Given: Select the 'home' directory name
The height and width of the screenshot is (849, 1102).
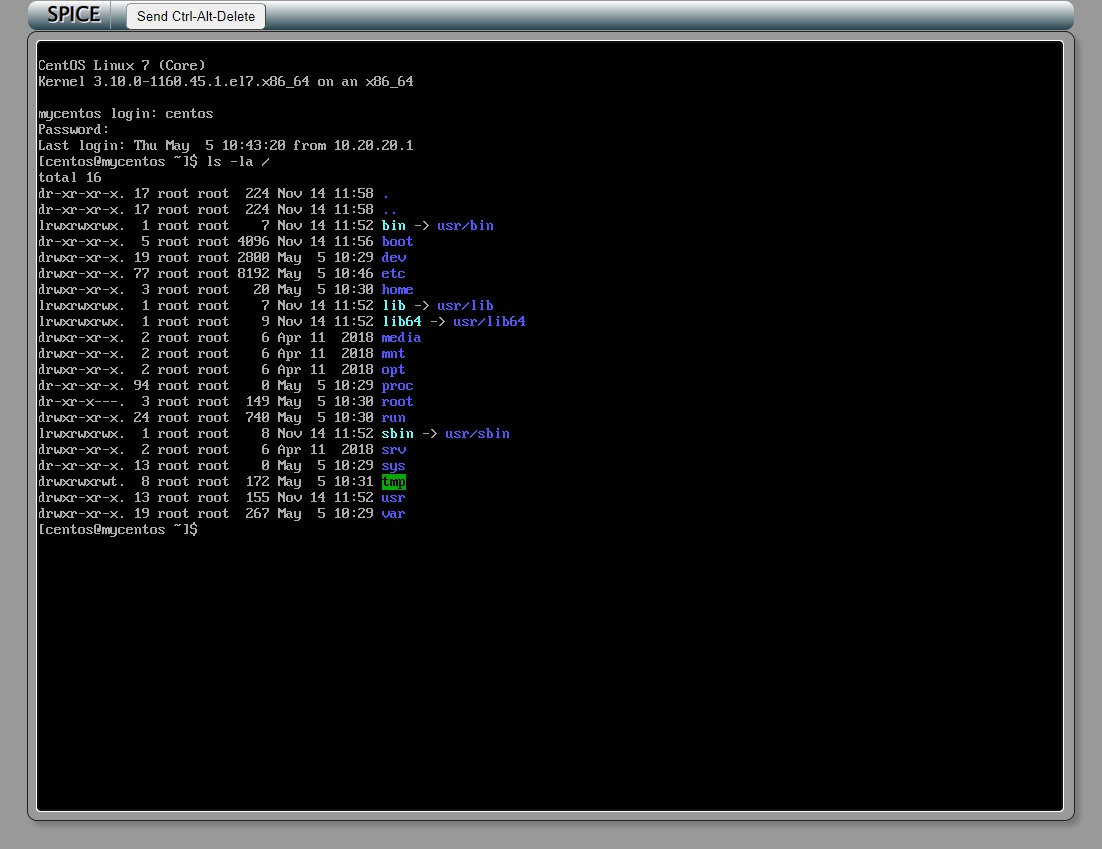Looking at the screenshot, I should (397, 290).
